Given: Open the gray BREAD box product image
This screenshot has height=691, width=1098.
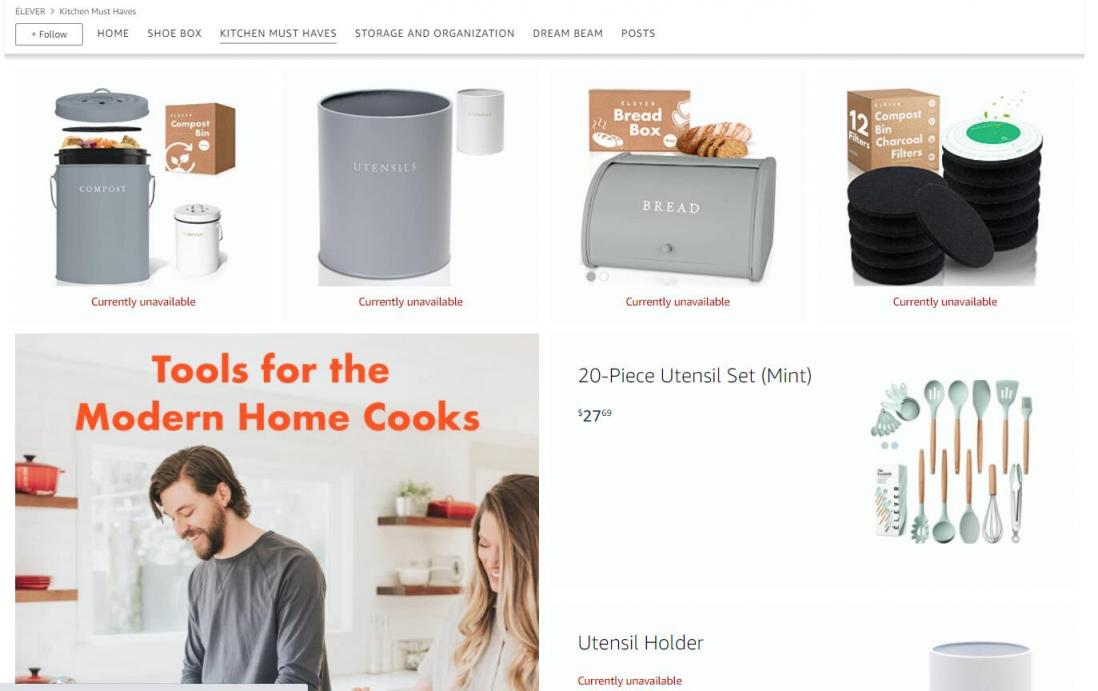Looking at the screenshot, I should [x=678, y=186].
